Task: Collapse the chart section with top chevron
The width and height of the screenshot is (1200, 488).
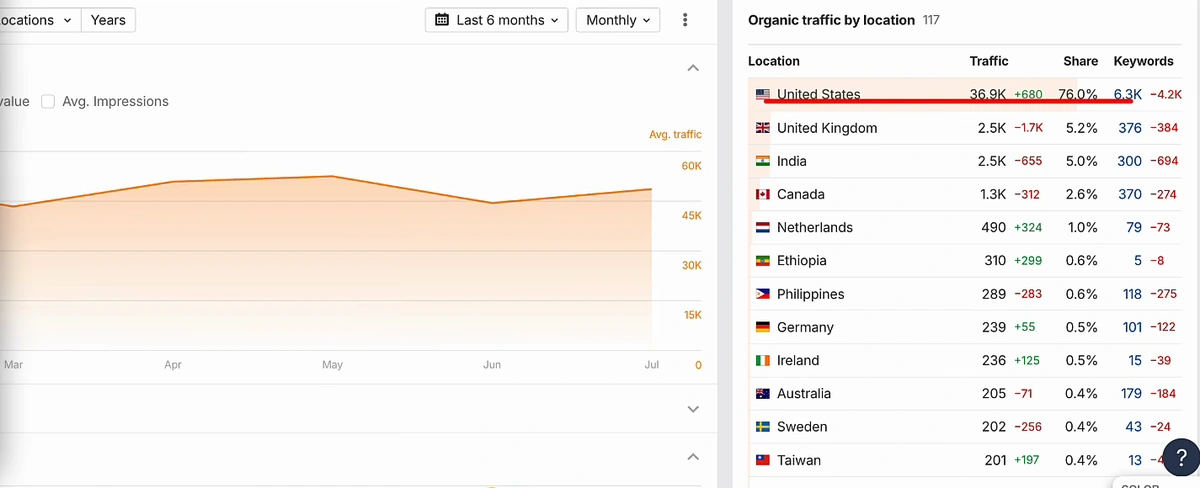Action: click(693, 68)
